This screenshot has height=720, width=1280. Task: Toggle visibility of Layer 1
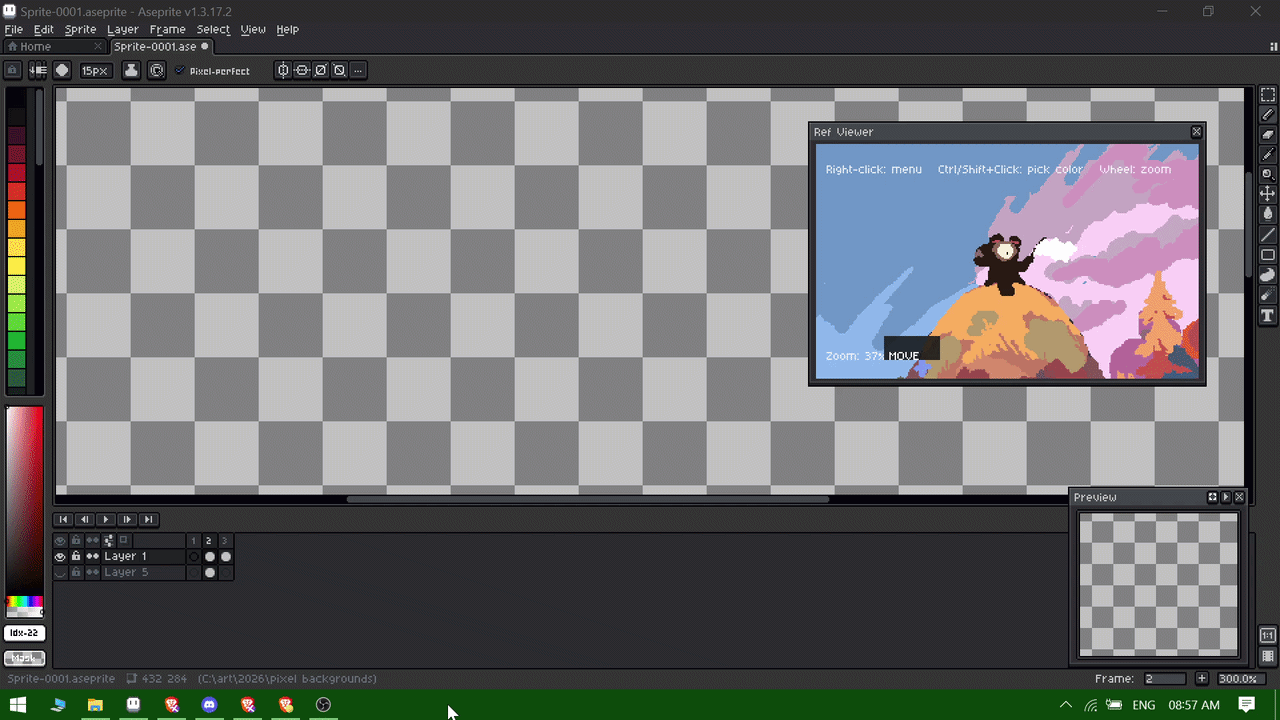(x=60, y=556)
